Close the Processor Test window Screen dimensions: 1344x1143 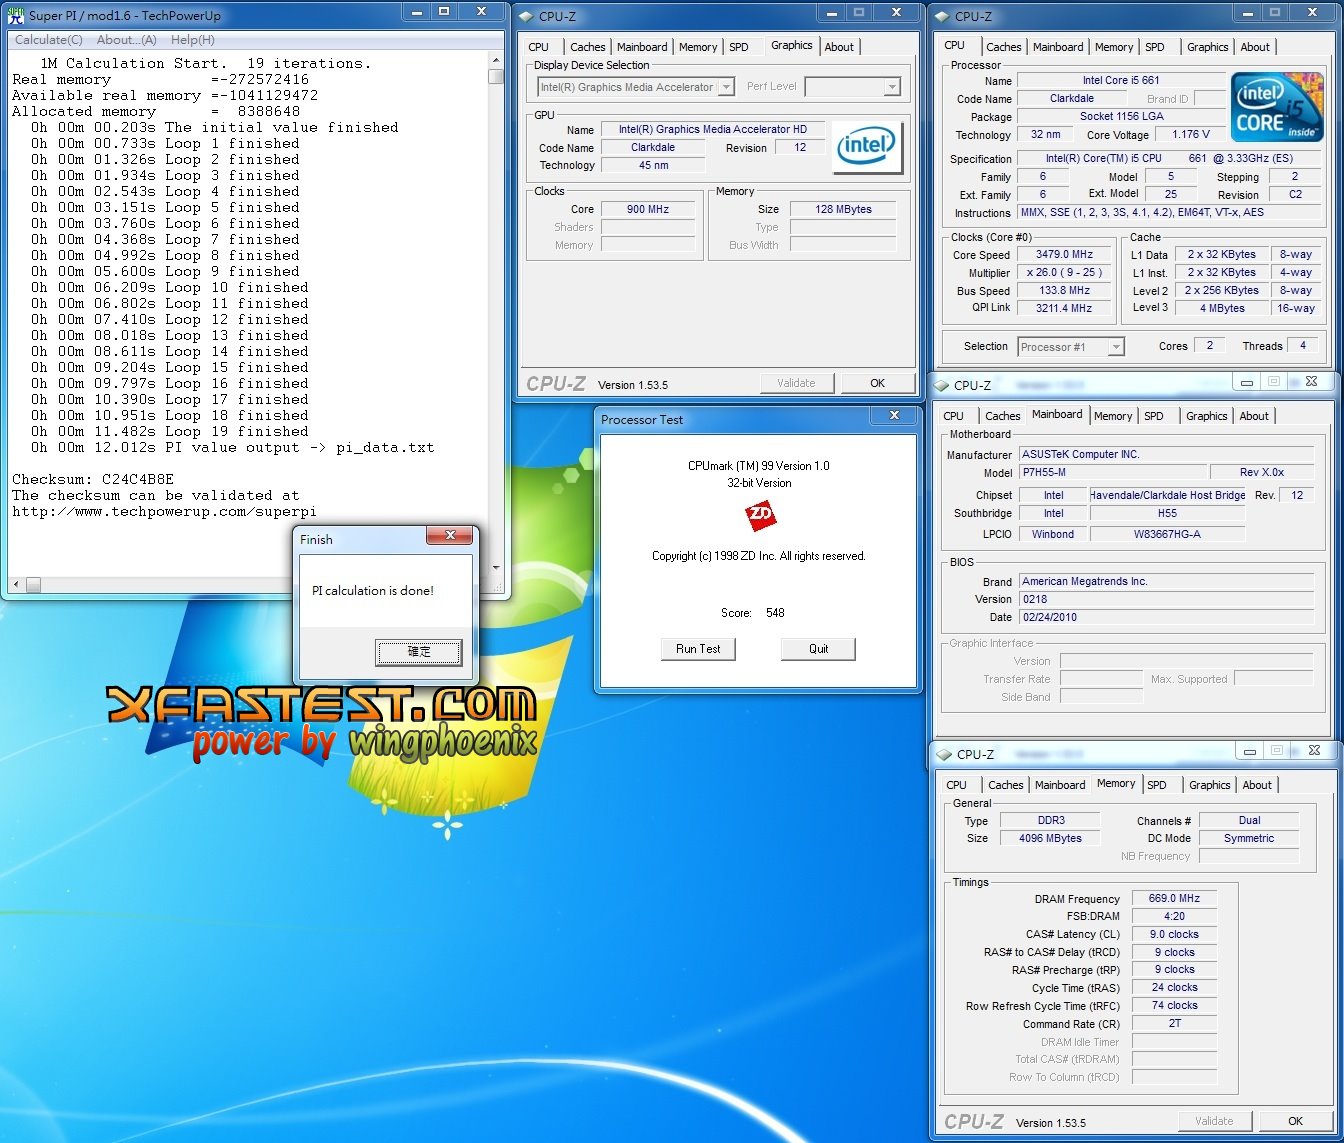[894, 416]
